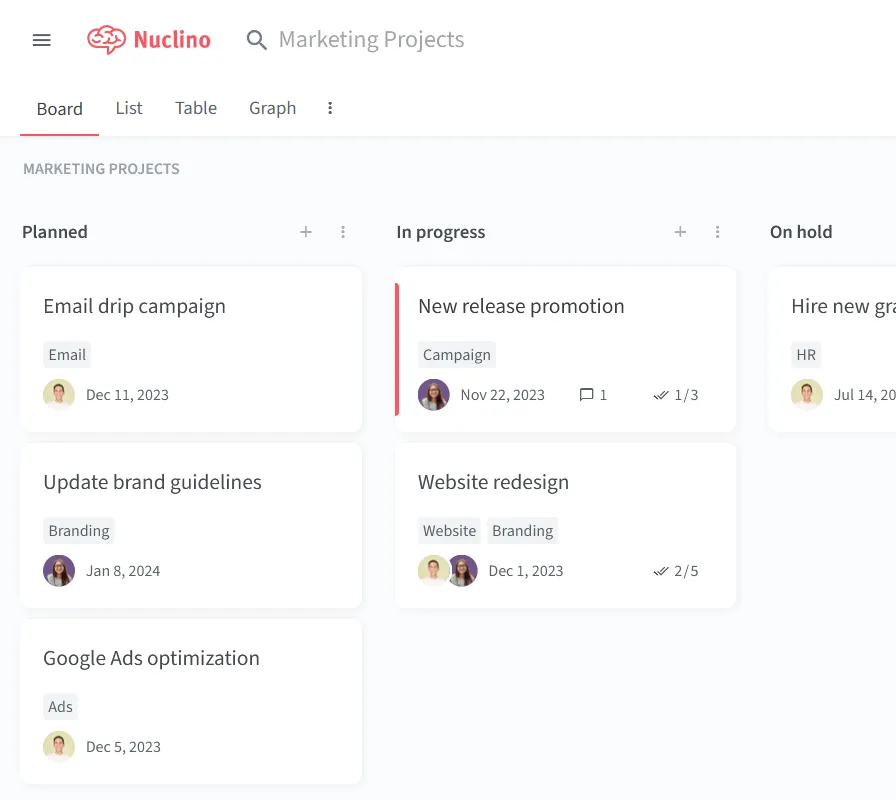
Task: Click the Website tag on Website redesign
Action: point(449,531)
